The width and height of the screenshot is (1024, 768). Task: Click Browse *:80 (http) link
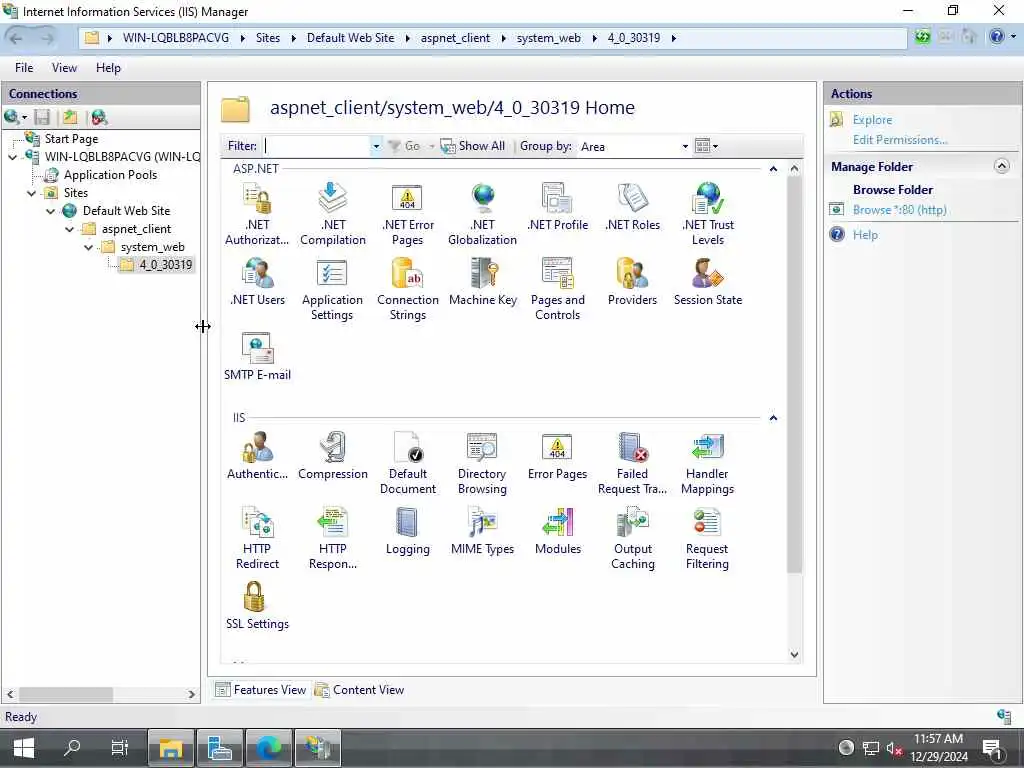[899, 210]
